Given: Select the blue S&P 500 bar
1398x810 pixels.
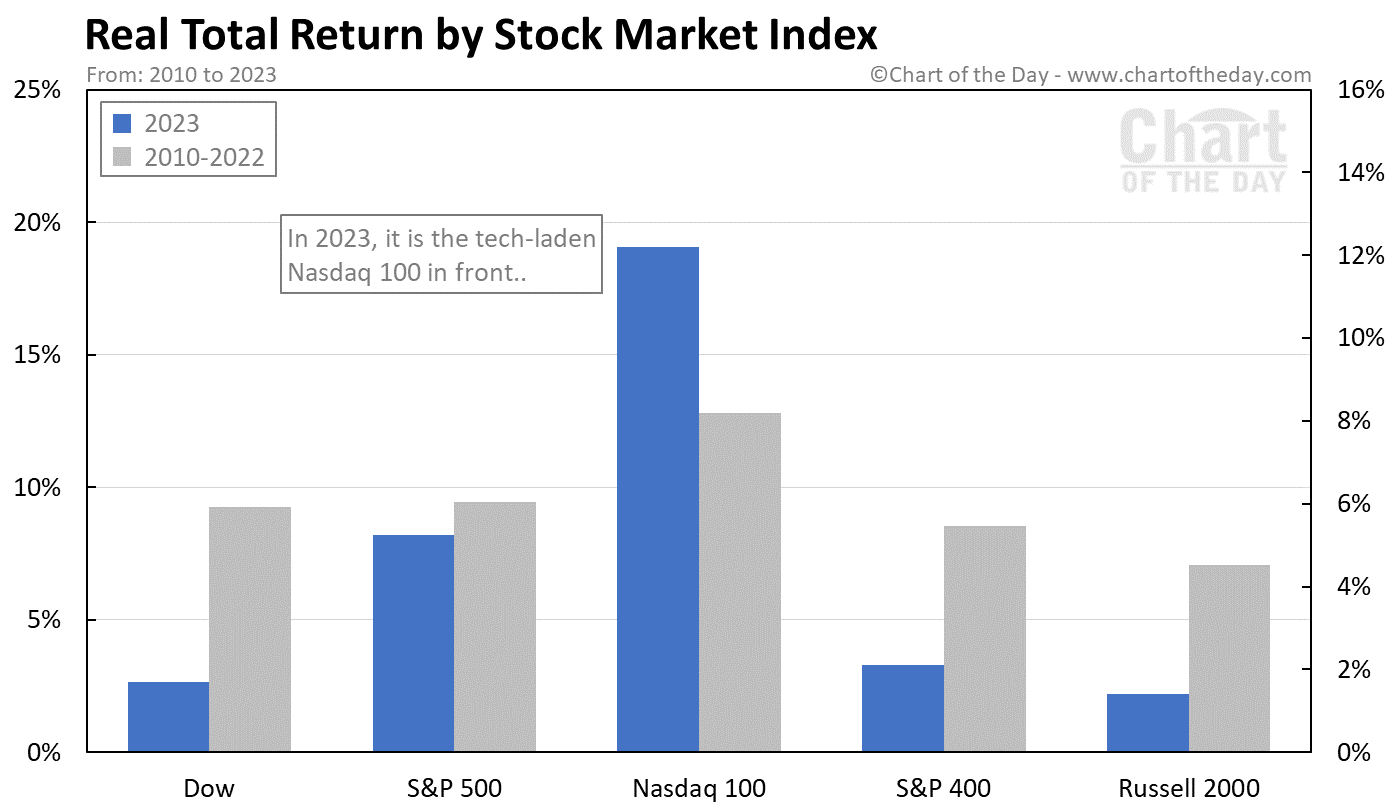Looking at the screenshot, I should click(413, 643).
